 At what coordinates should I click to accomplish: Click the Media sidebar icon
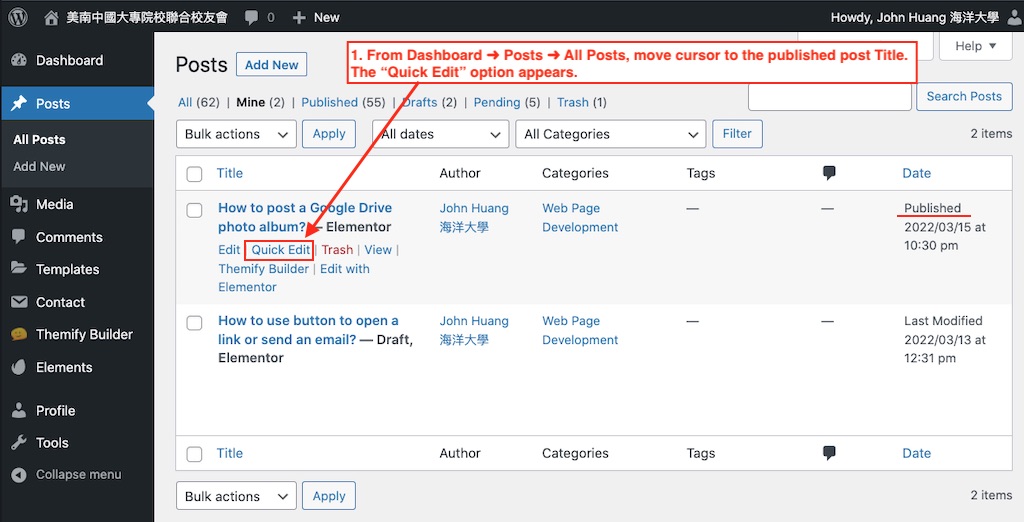(19, 204)
